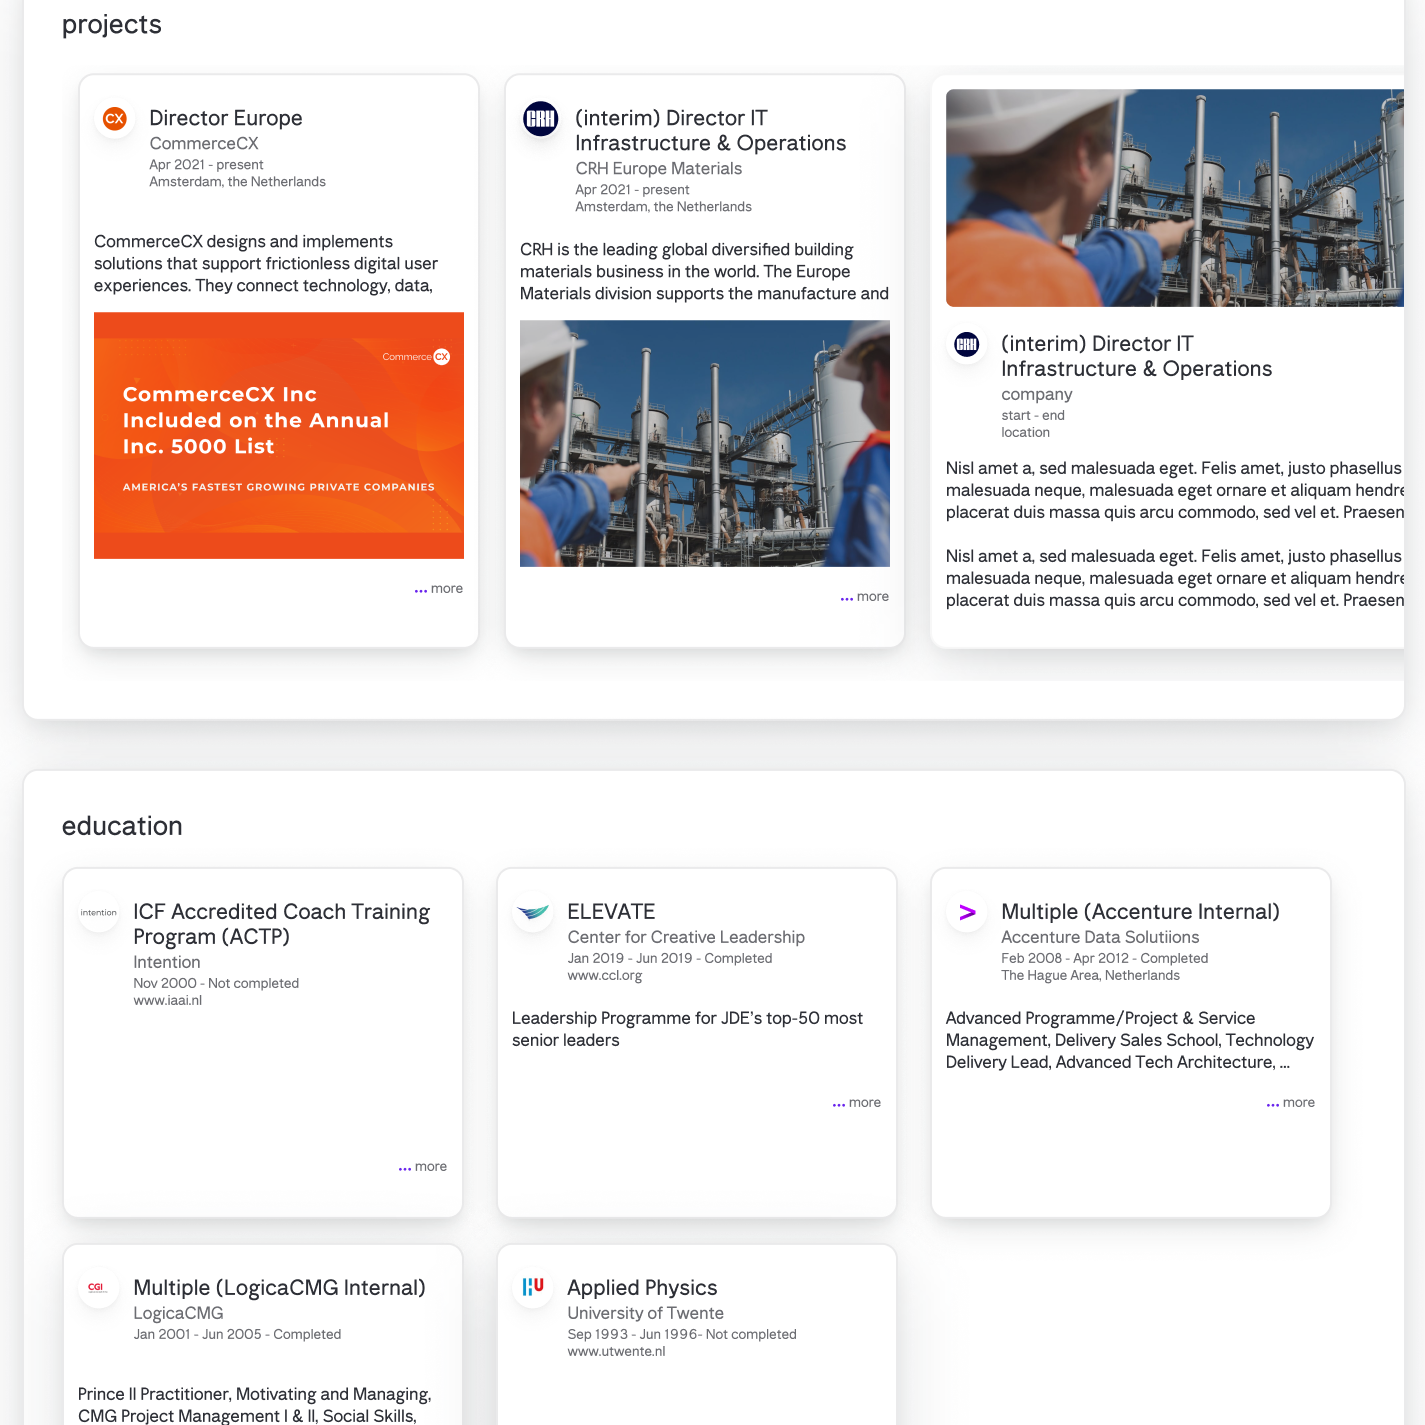Click 'Nov 2000 - Not completed' text
1425x1425 pixels.
(216, 984)
